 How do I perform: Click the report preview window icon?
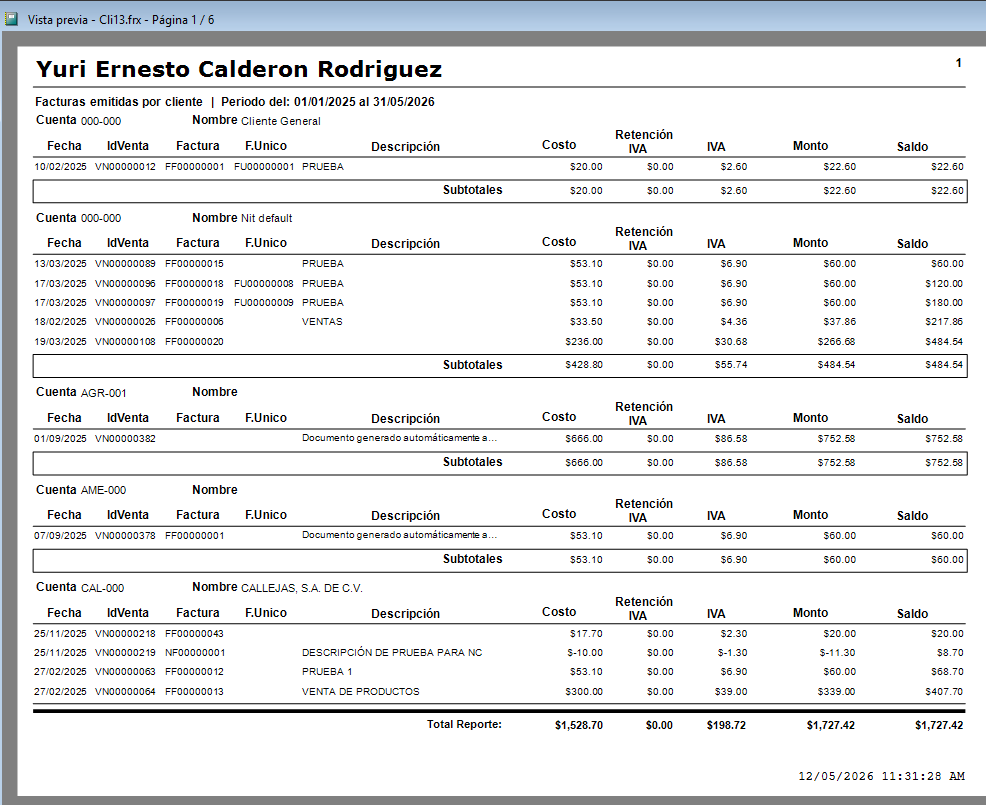click(11, 19)
